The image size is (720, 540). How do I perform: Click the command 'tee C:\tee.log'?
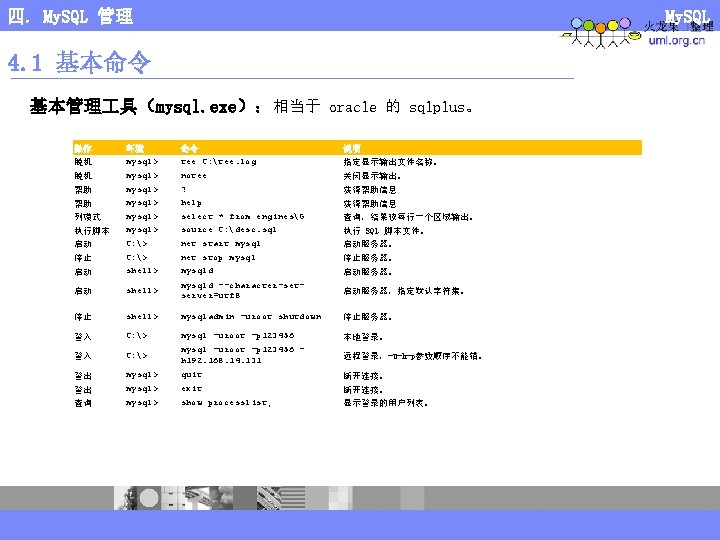coord(219,162)
